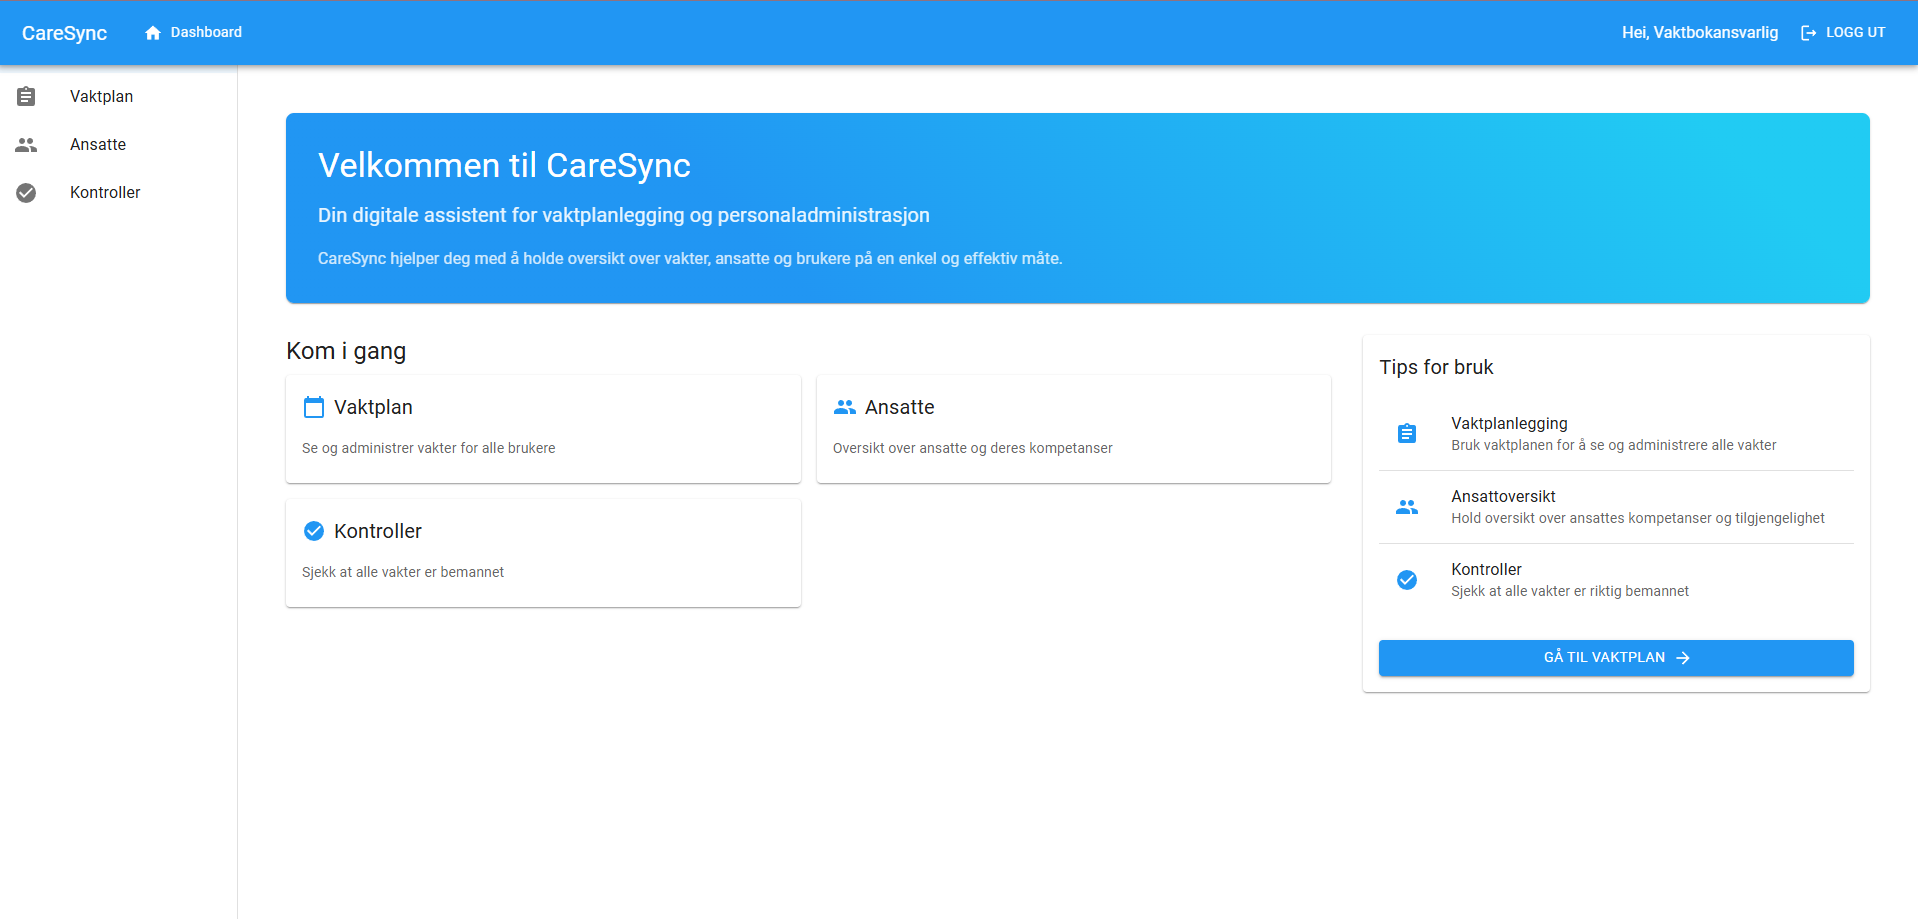
Task: Open the Ansatte card under Kom i gang
Action: pyautogui.click(x=1073, y=428)
